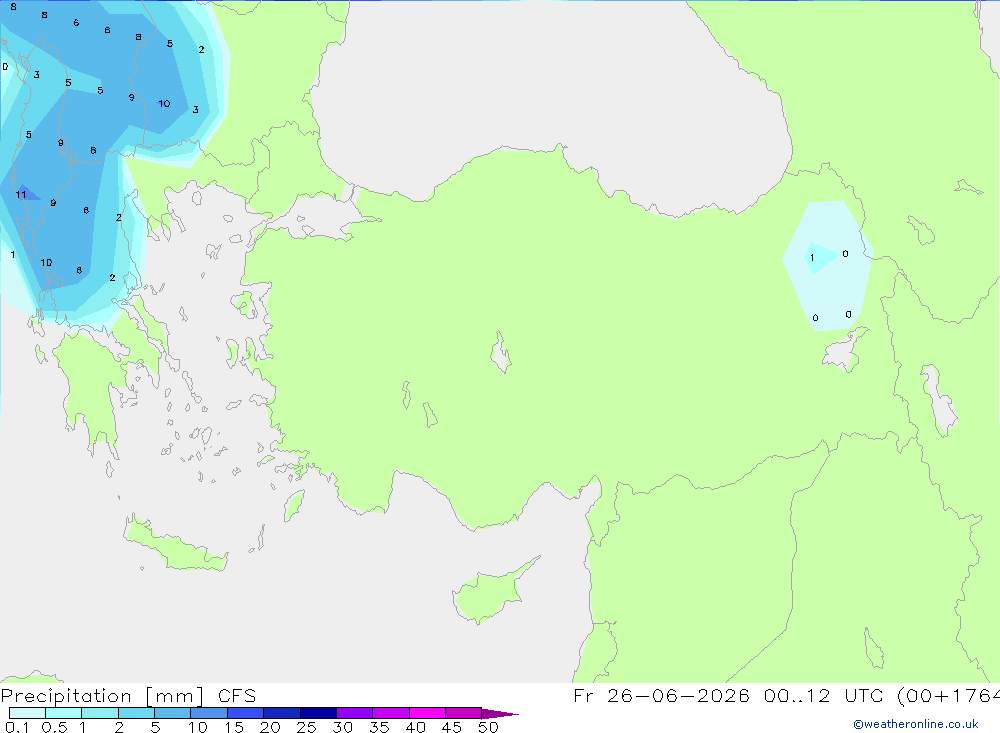The height and width of the screenshot is (733, 1000).
Task: Click the legend label '20'
Action: (270, 727)
